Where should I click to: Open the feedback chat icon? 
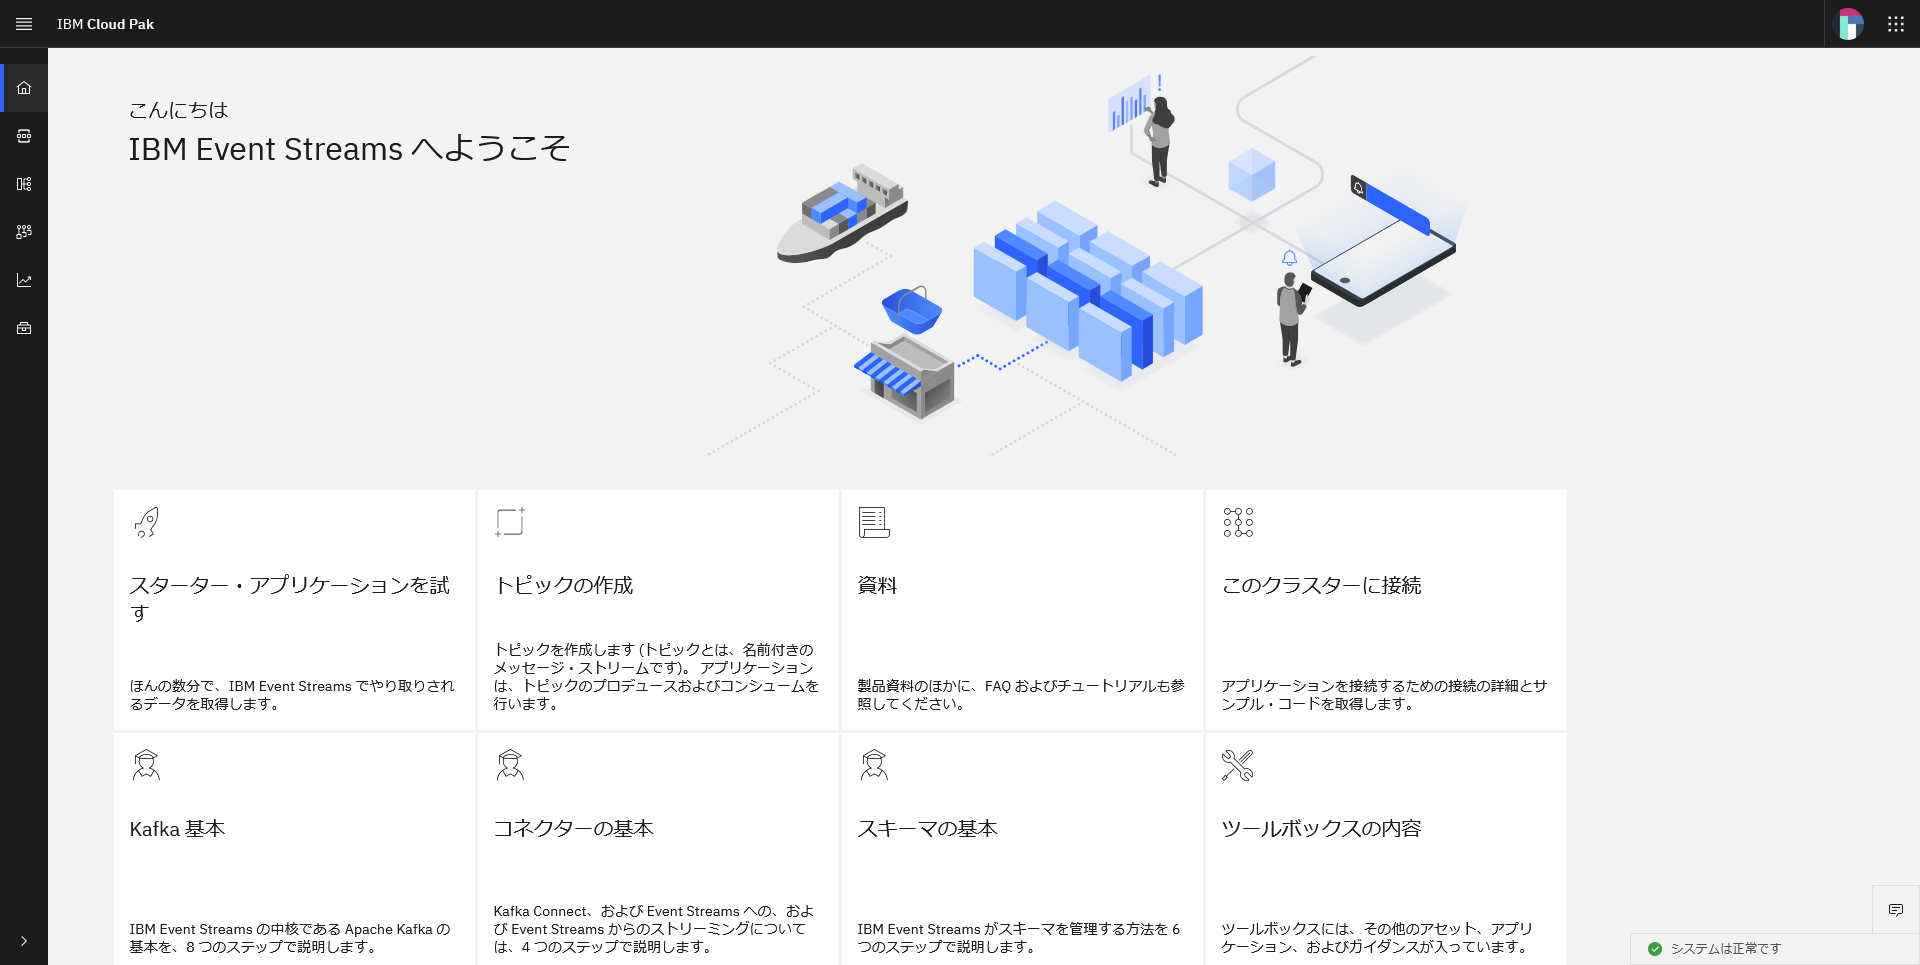click(x=1896, y=910)
